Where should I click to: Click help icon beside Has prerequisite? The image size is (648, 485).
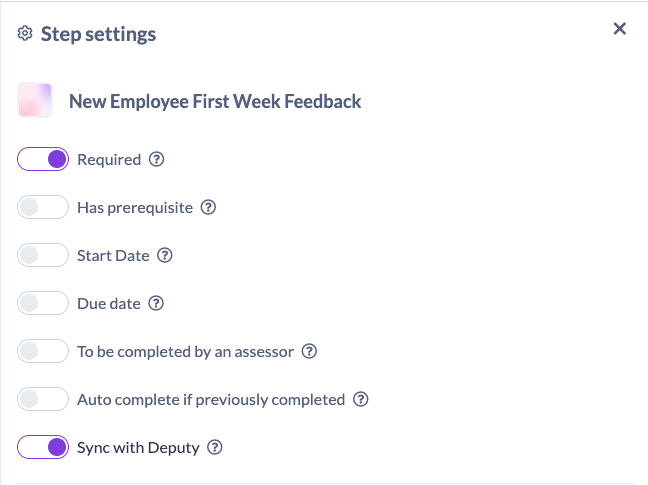click(209, 207)
